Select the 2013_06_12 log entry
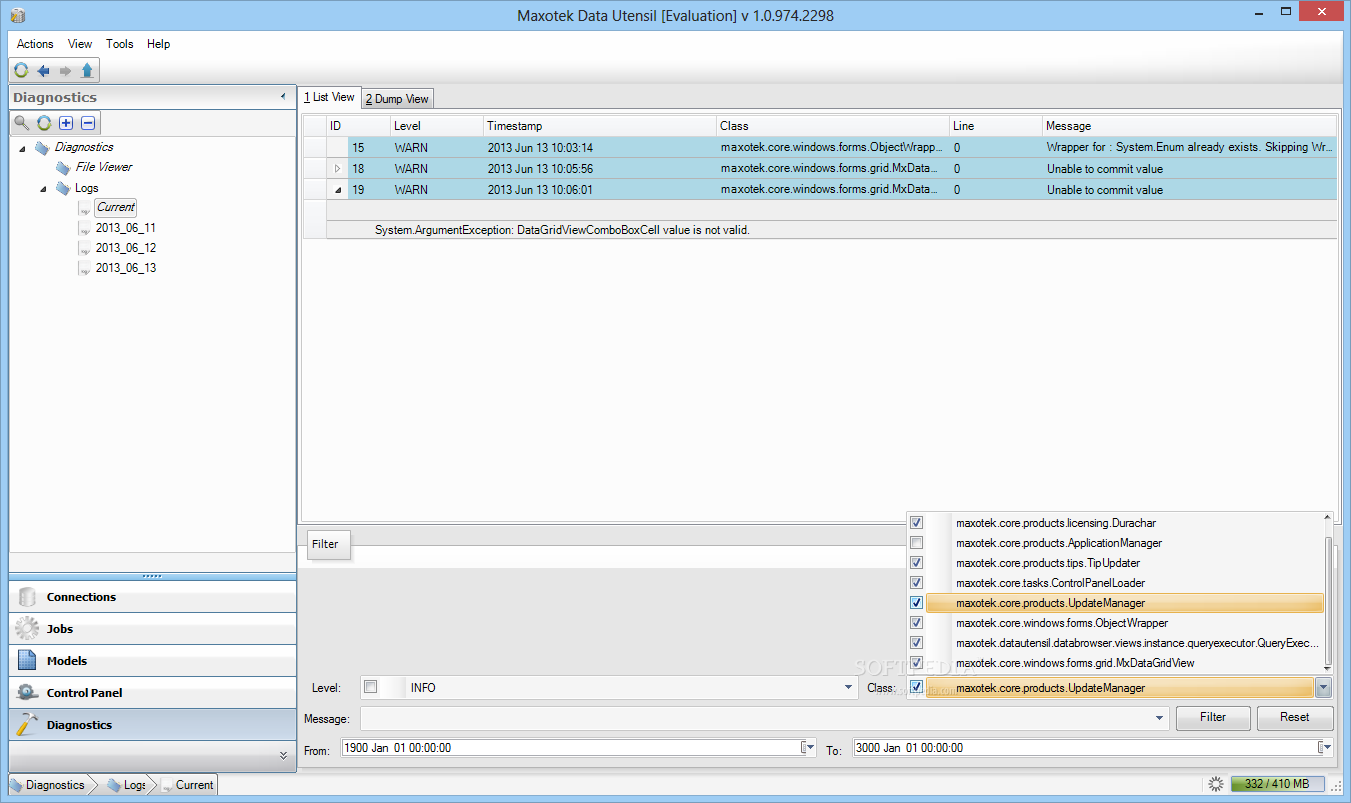Screen dimensions: 1351x803 [126, 248]
